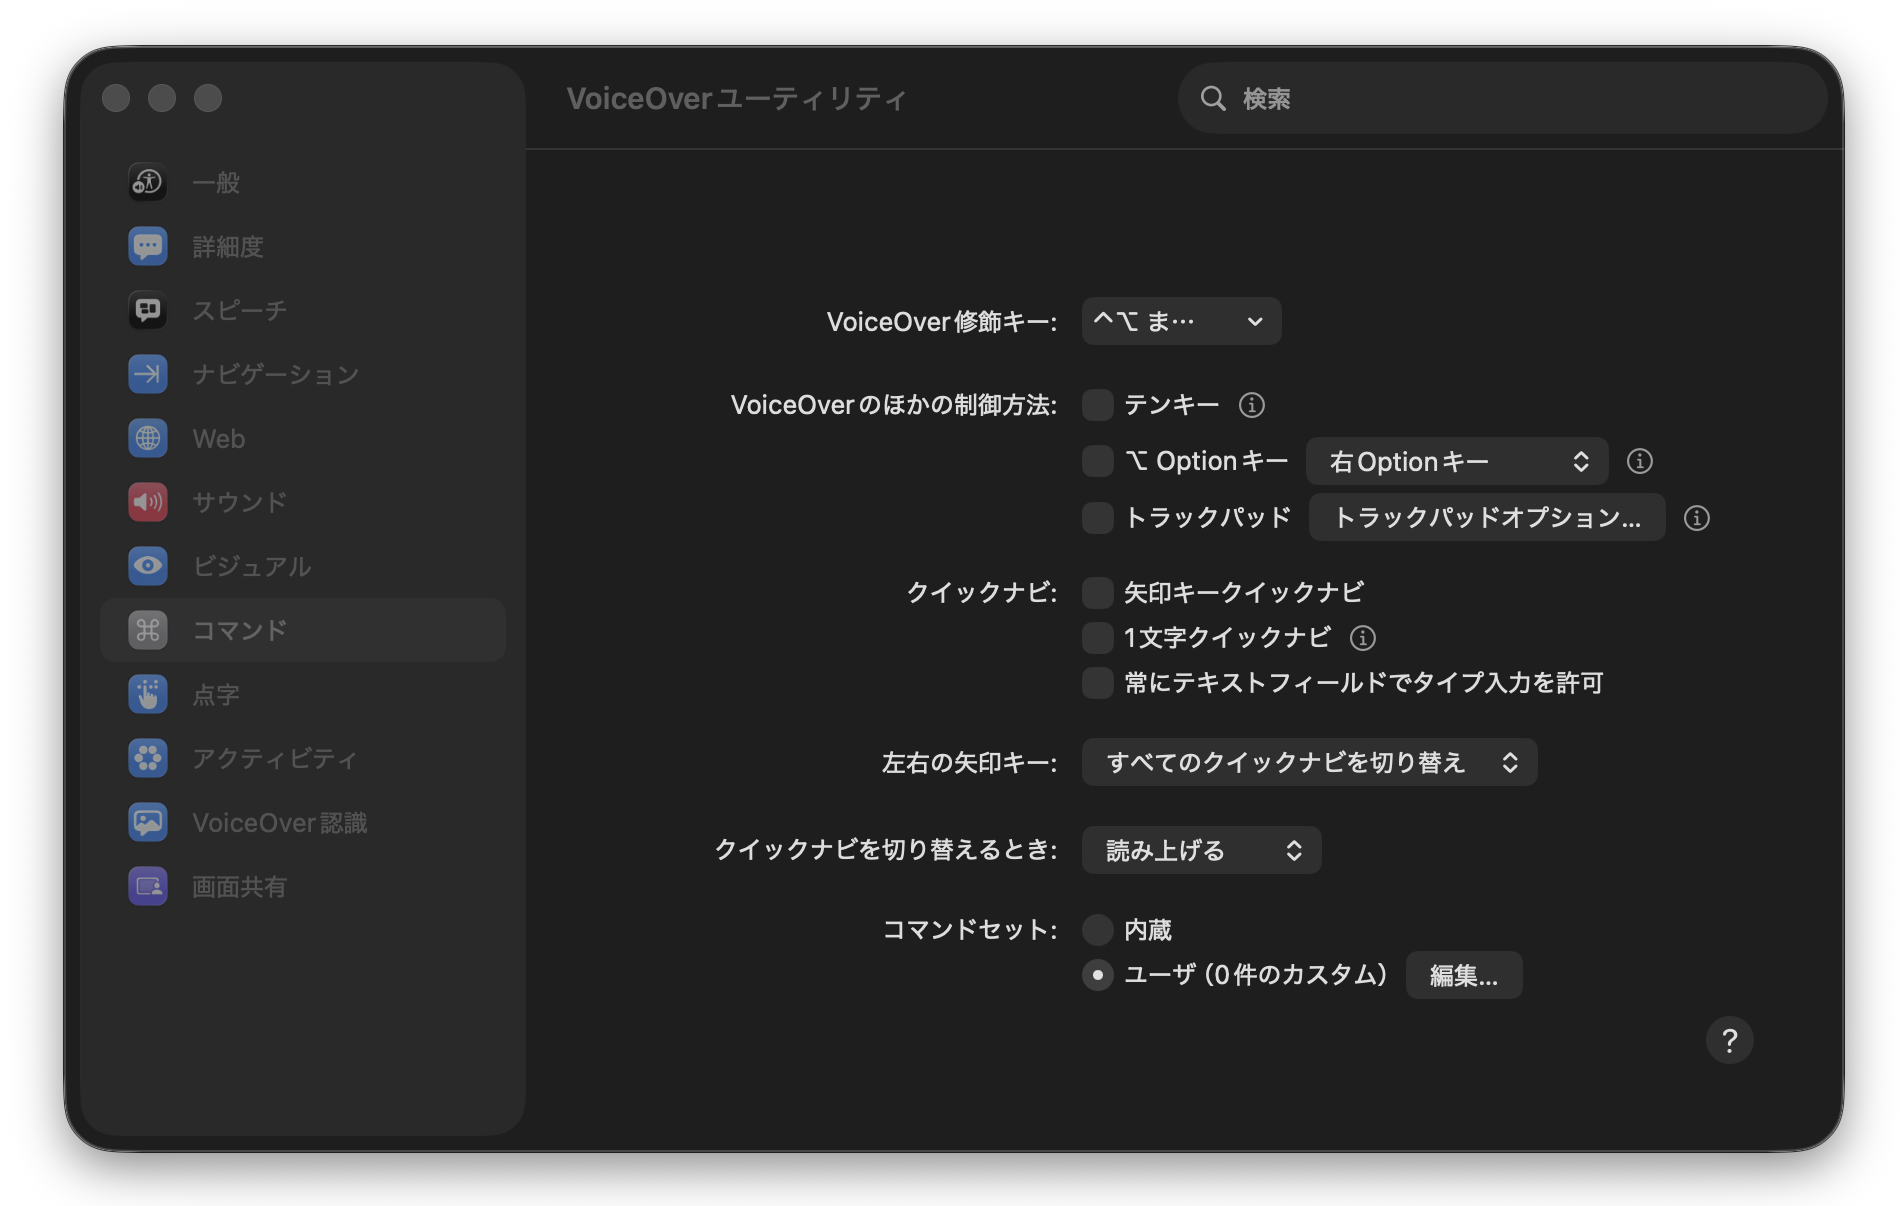Enable the テンキー checkbox
Screen dimensions: 1900x1206
coord(1098,405)
